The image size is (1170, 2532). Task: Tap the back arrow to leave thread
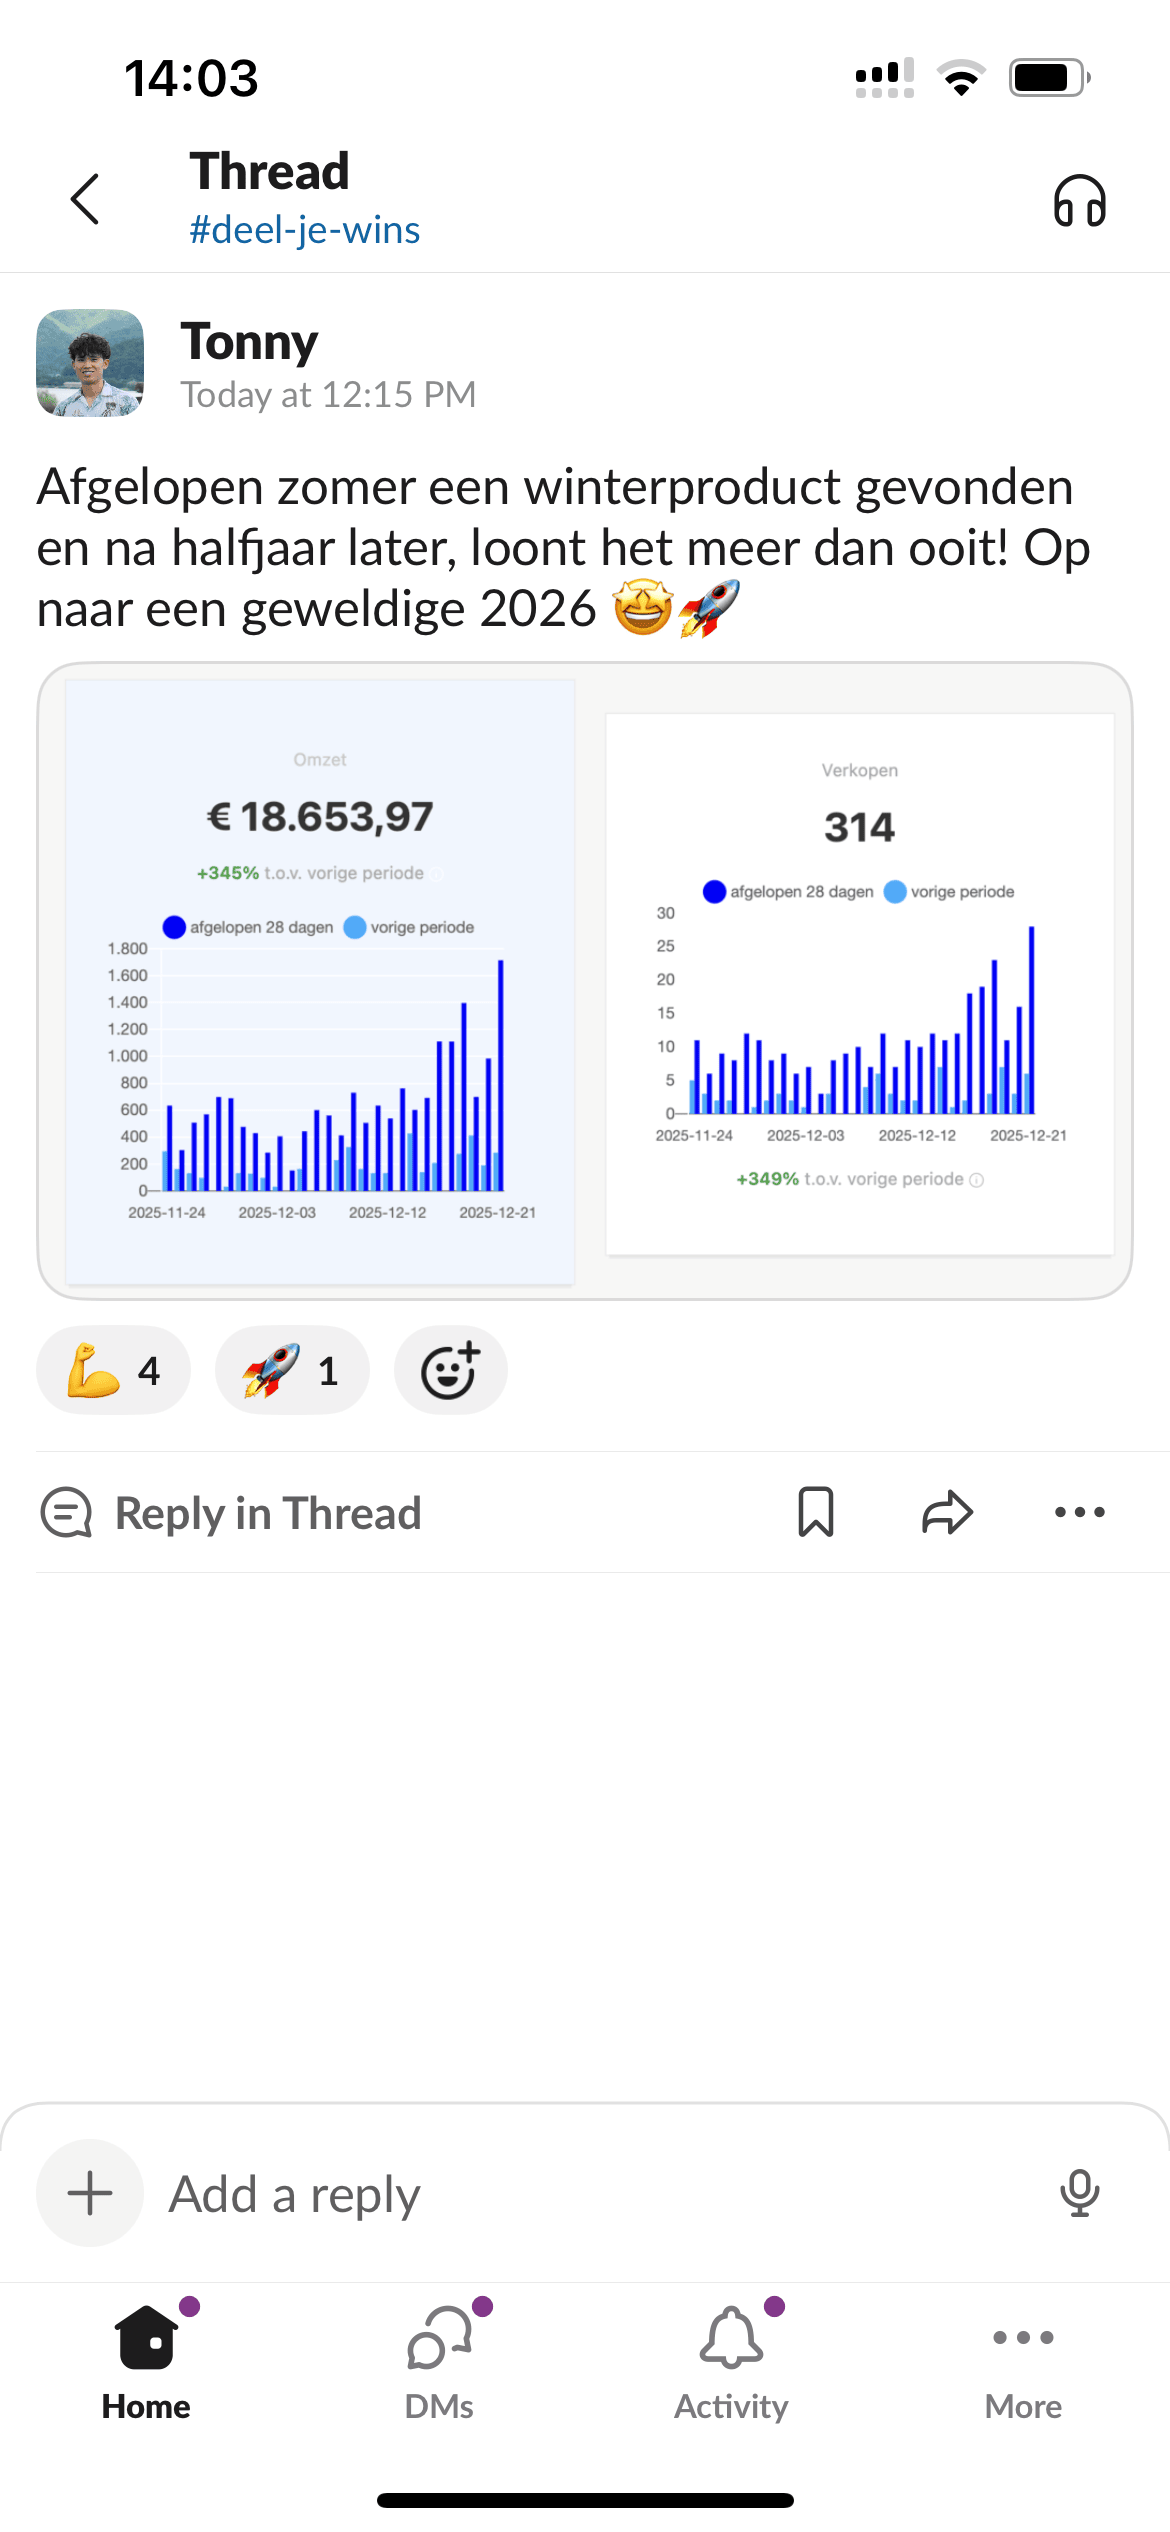[x=86, y=199]
